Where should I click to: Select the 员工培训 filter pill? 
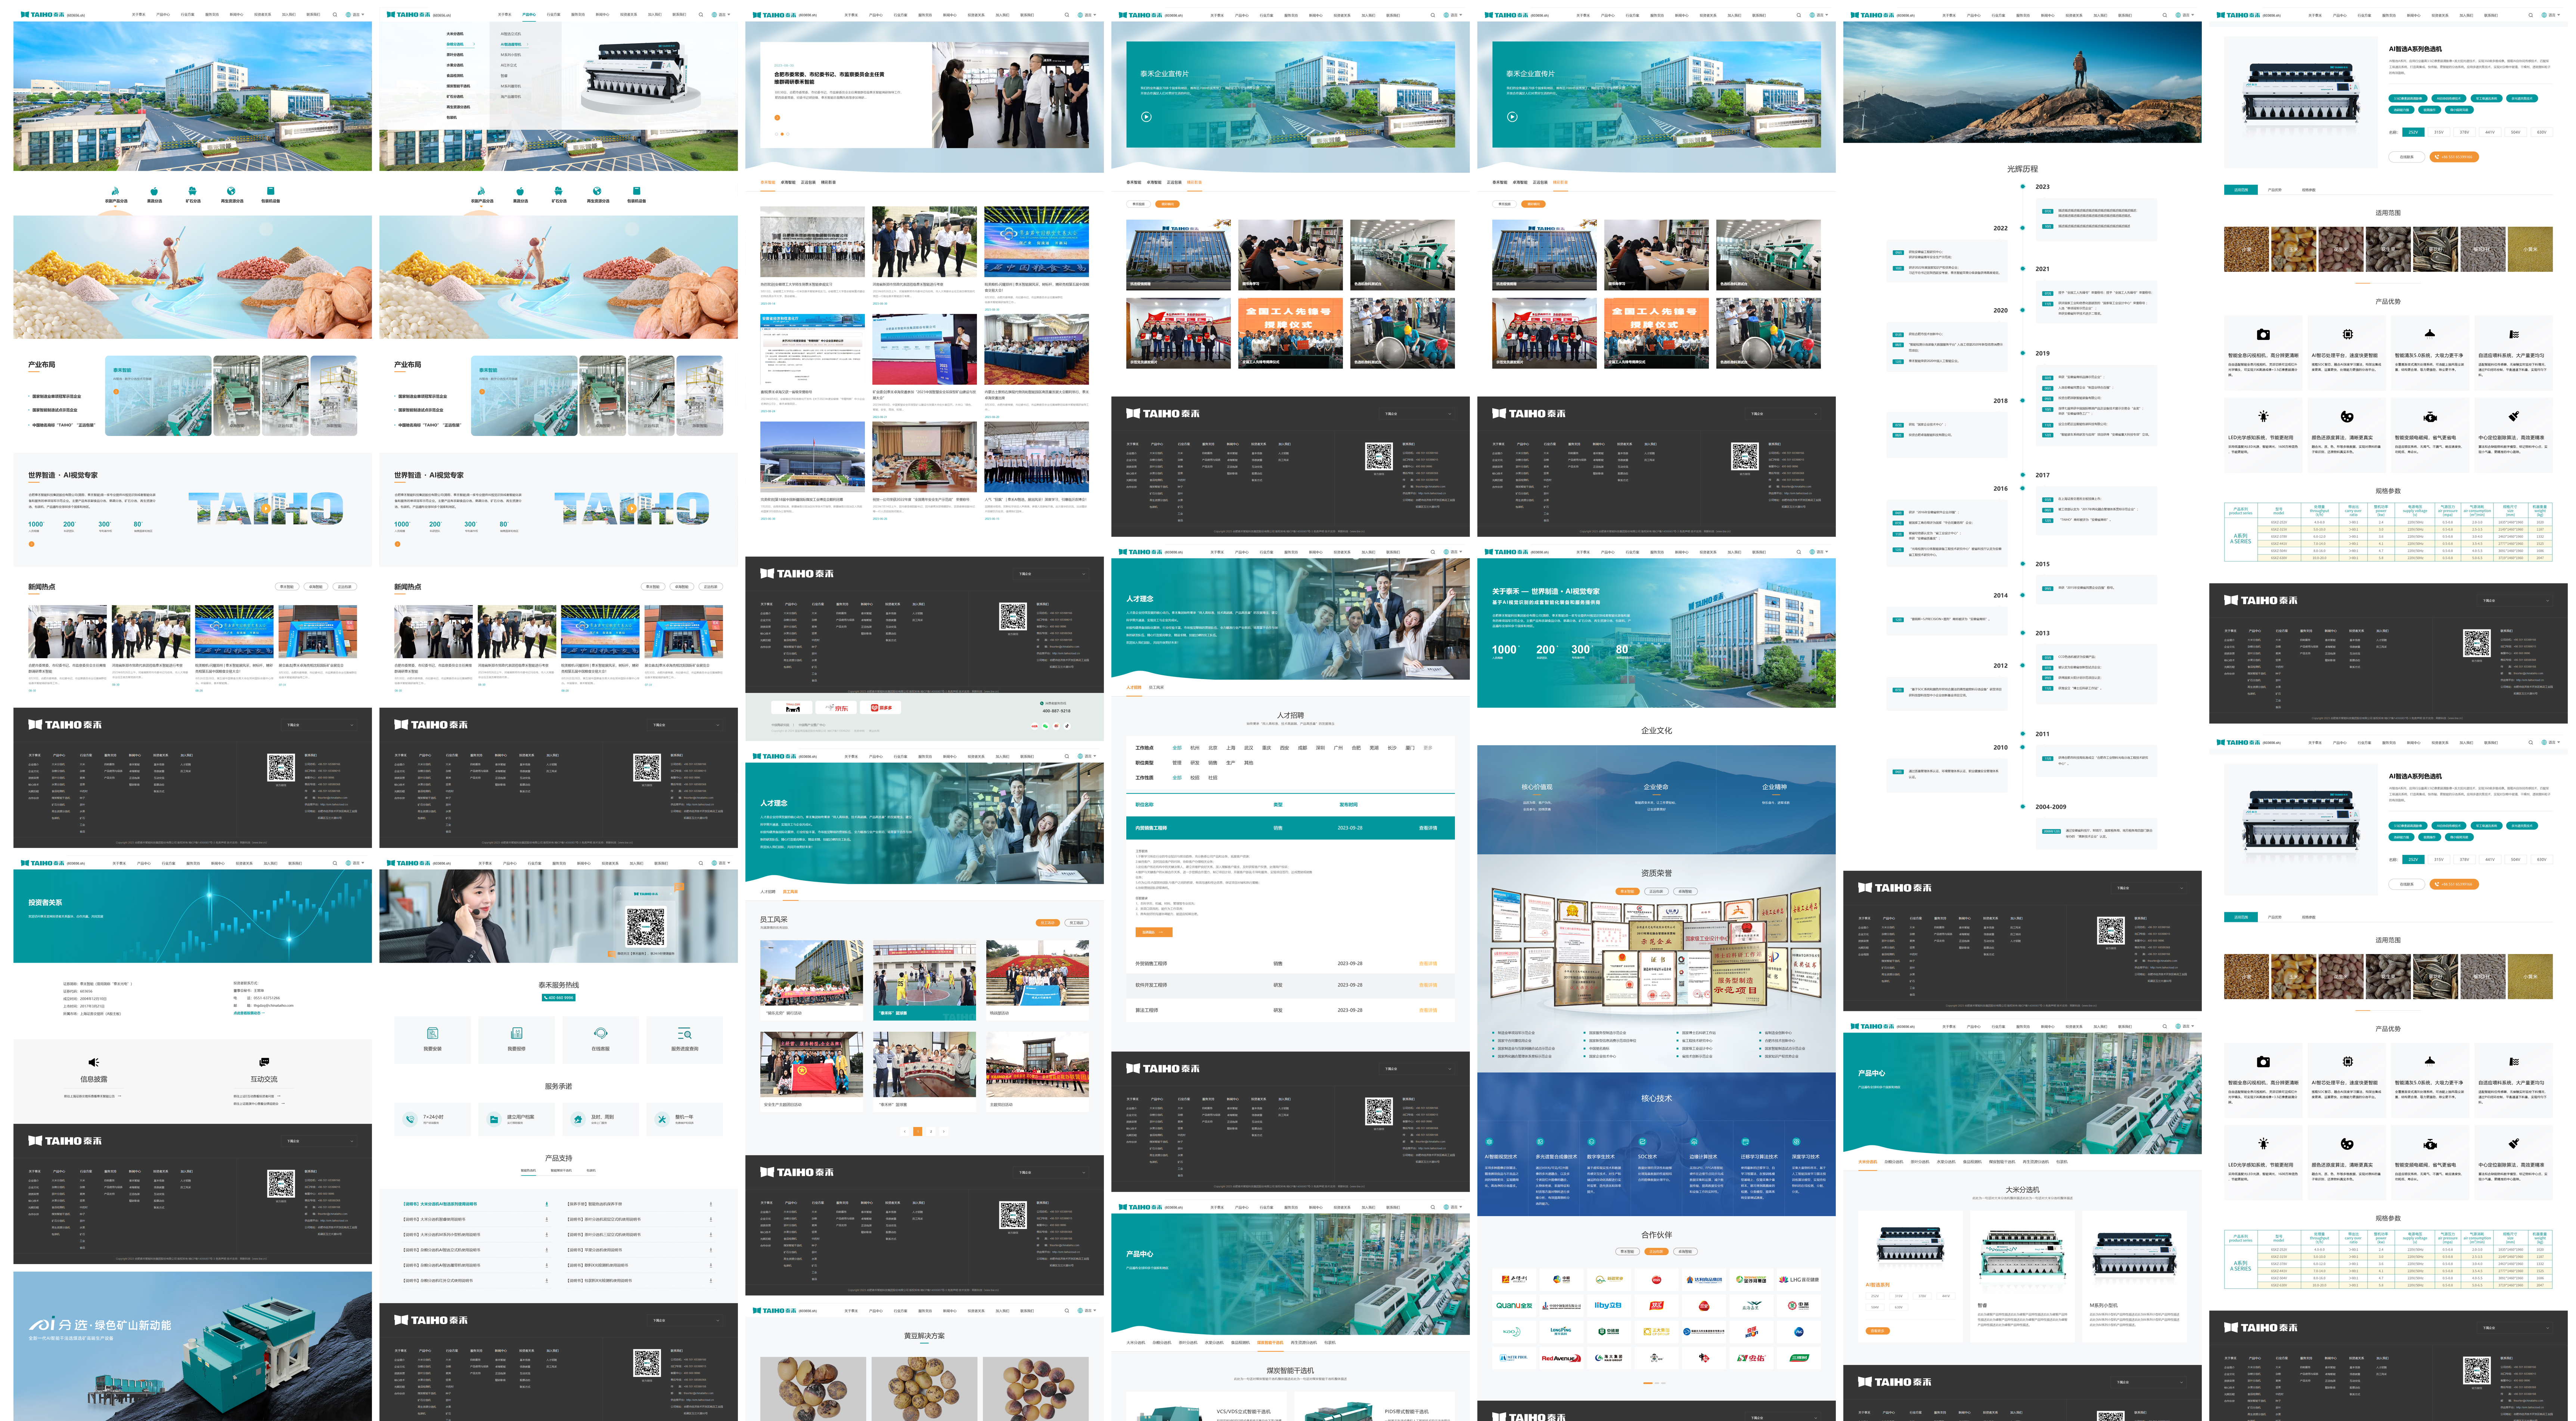pyautogui.click(x=1077, y=923)
